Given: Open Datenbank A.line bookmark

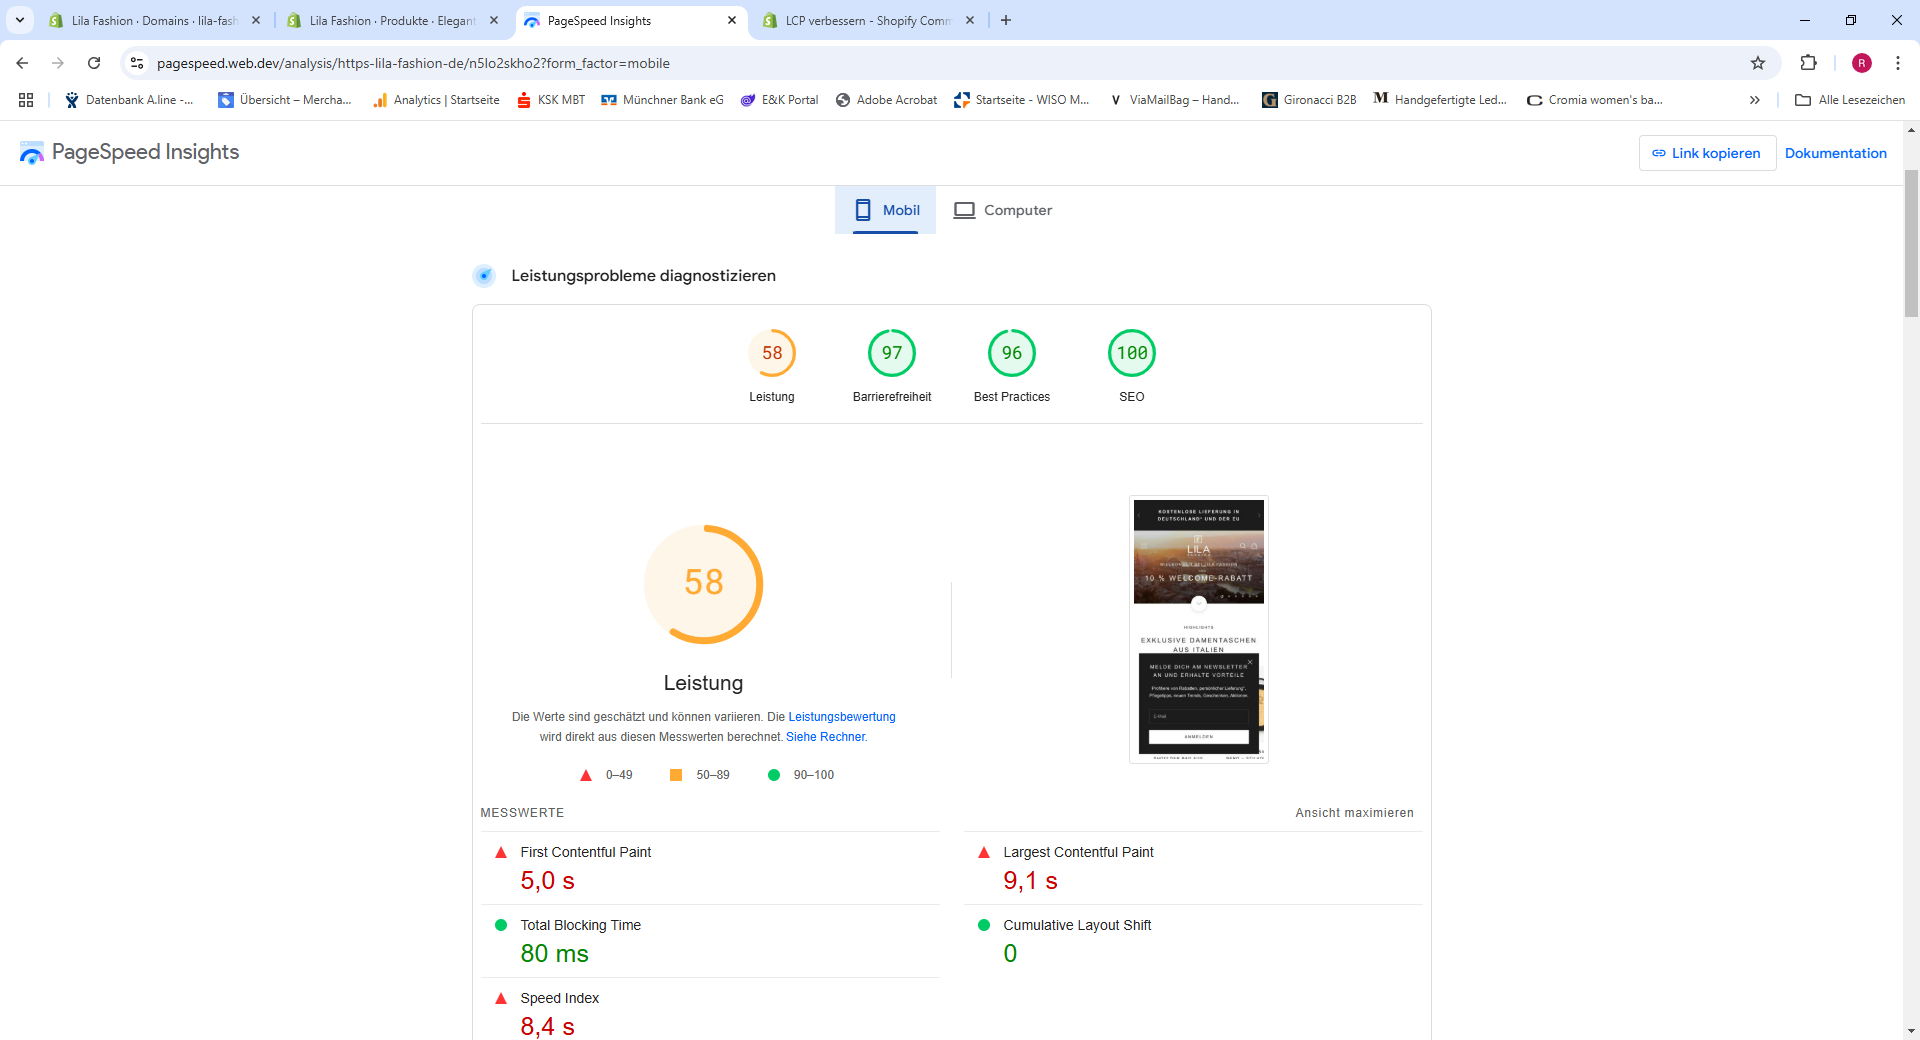Looking at the screenshot, I should (x=129, y=100).
